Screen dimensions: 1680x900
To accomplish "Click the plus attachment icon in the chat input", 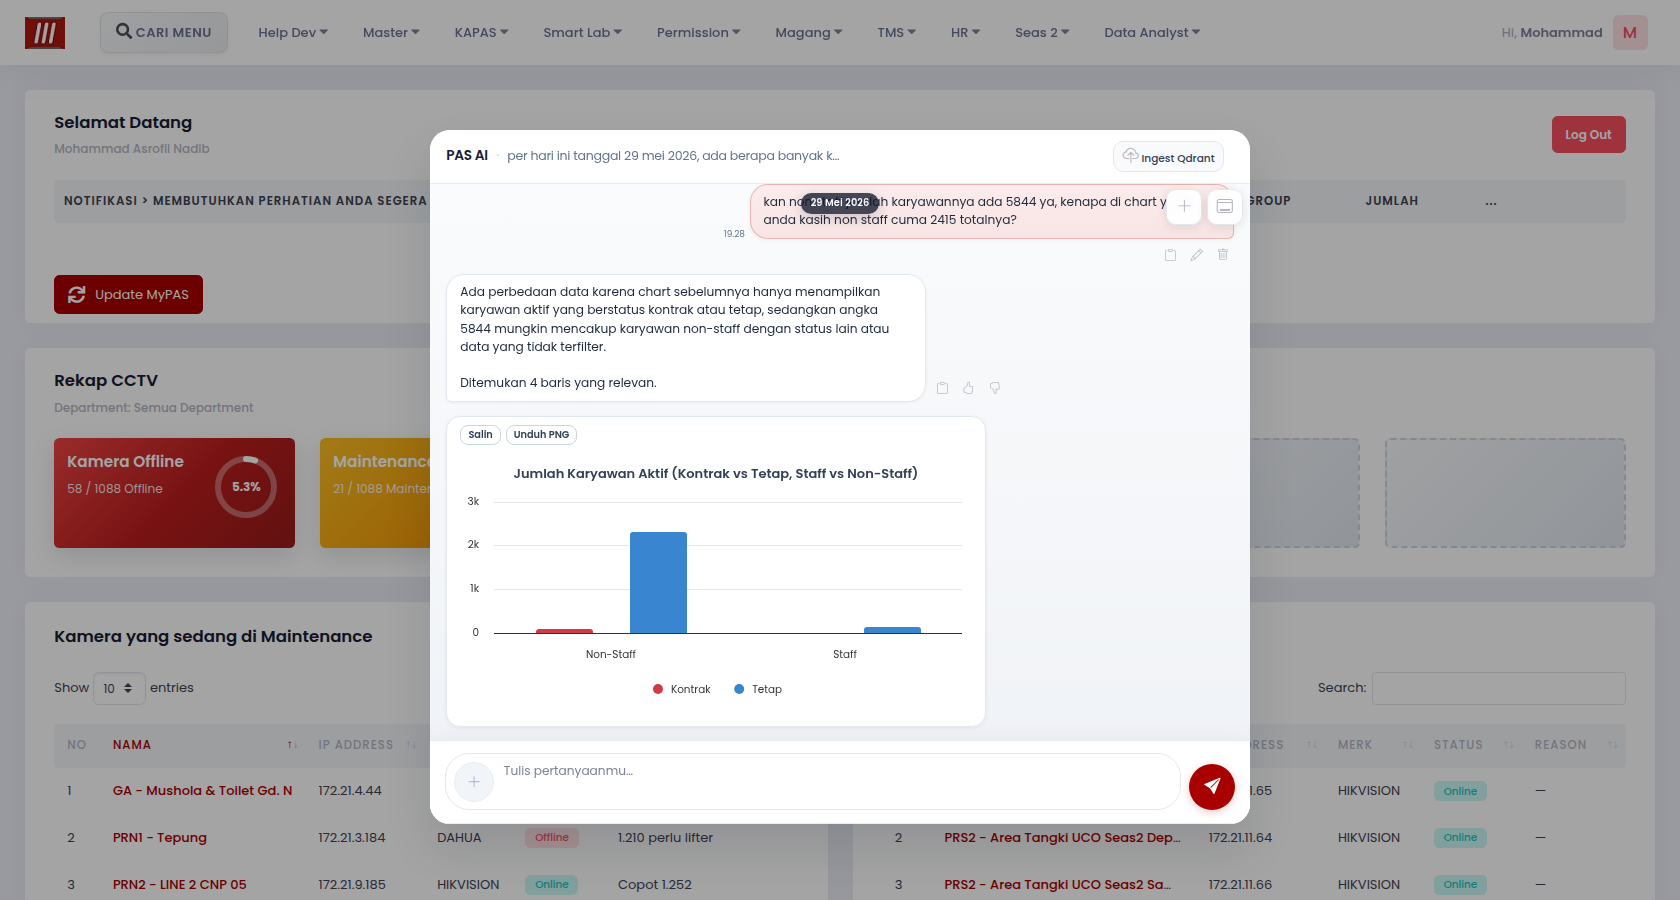I will [x=474, y=782].
